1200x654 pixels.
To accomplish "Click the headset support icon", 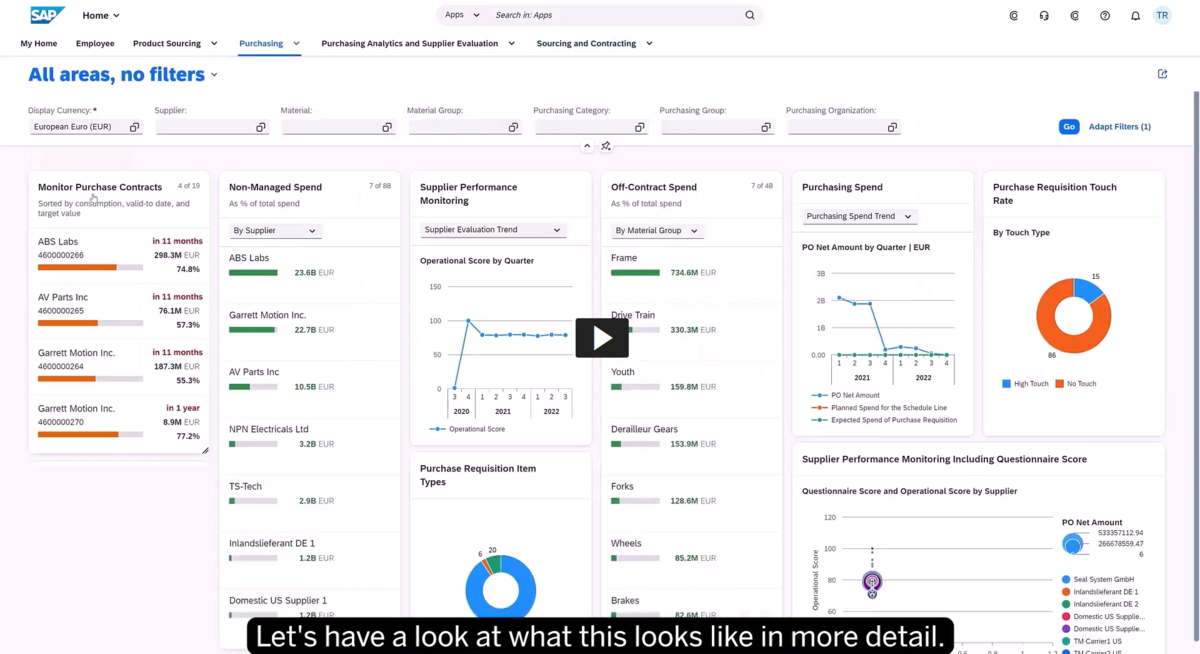I will tap(1044, 16).
